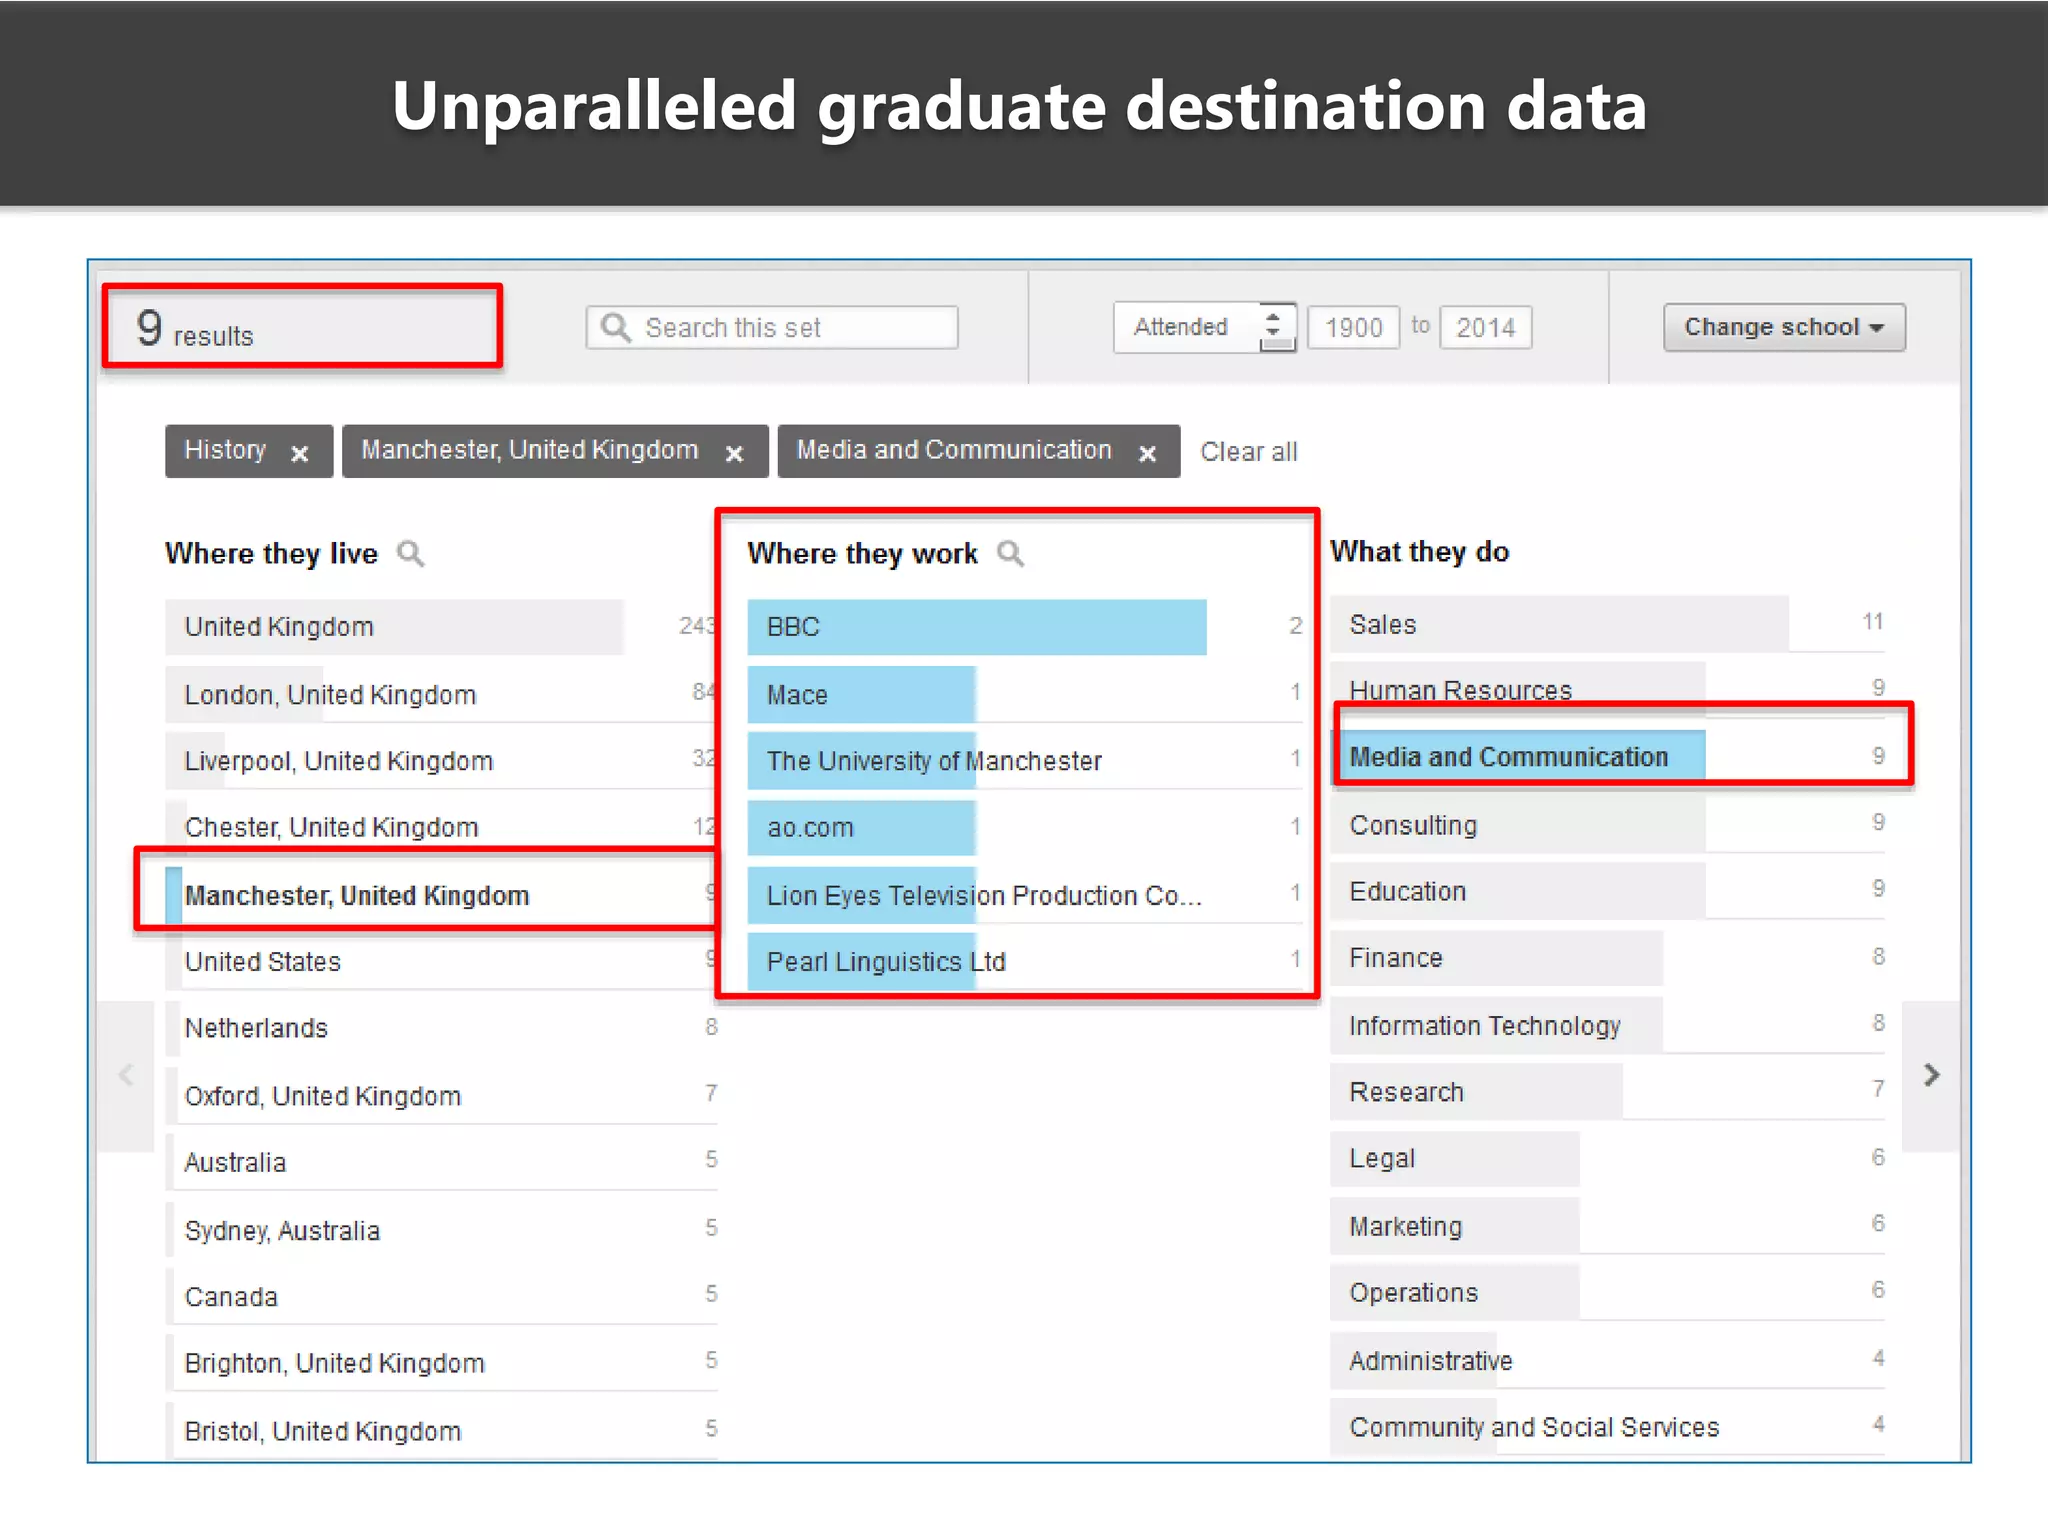This screenshot has width=2048, height=1536.
Task: Select Sydney, Australia location row
Action: (x=441, y=1230)
